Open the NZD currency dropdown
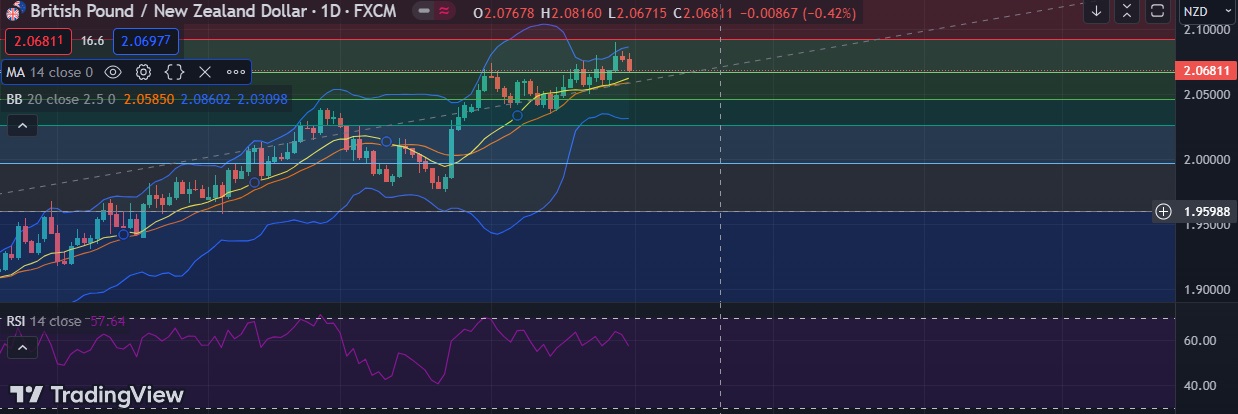Viewport: 1238px width, 414px height. [1205, 11]
